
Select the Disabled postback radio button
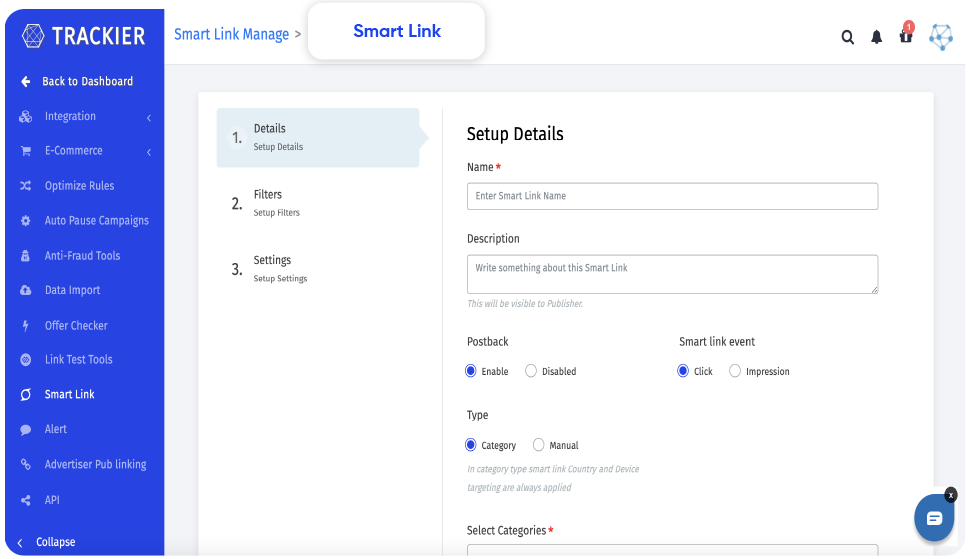[x=531, y=371]
